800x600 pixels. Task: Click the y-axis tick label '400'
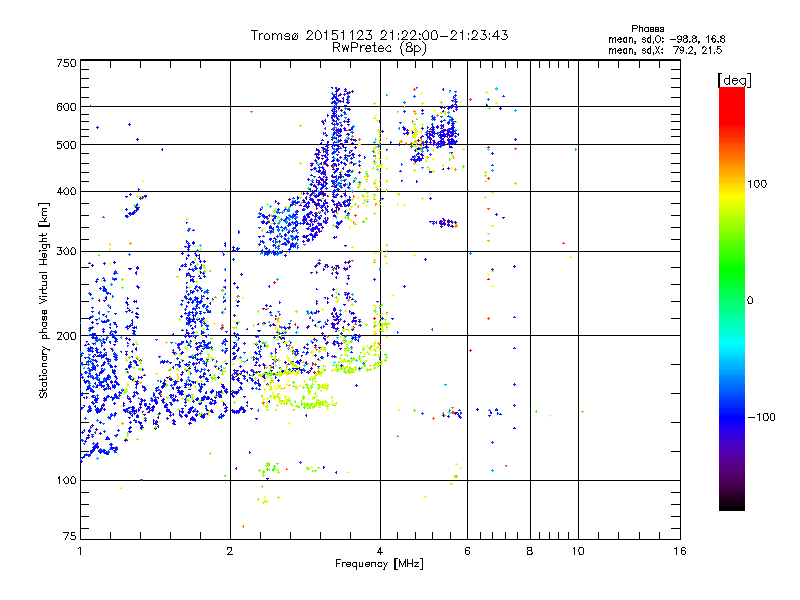(66, 192)
